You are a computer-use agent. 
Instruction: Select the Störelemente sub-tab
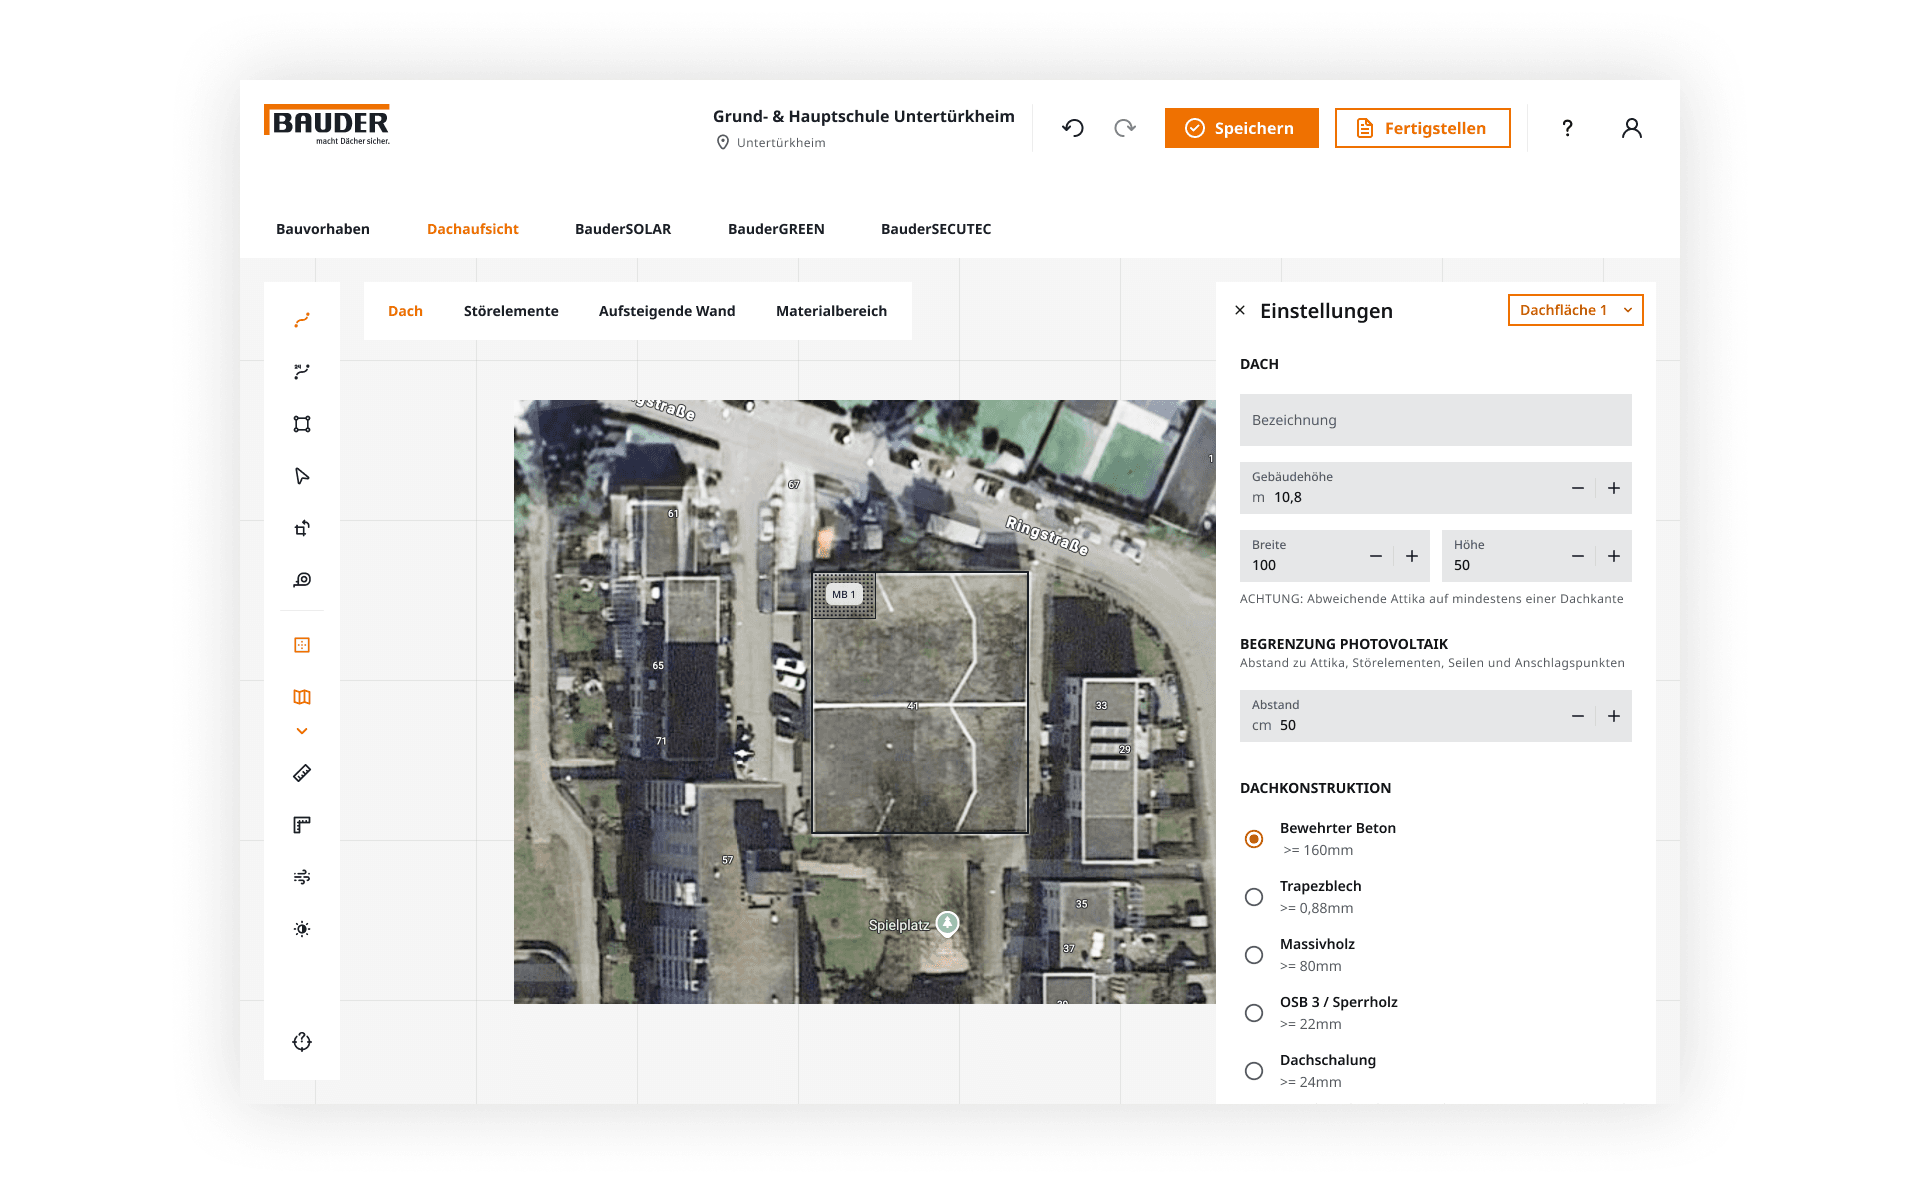(x=511, y=311)
